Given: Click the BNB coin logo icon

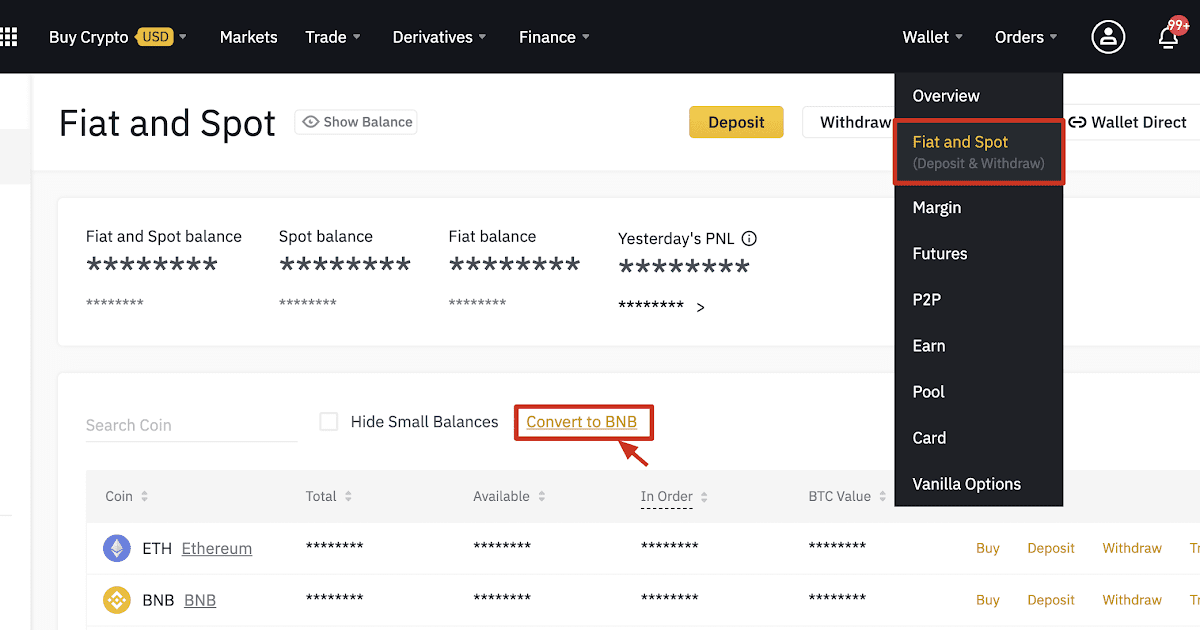Looking at the screenshot, I should pos(117,600).
